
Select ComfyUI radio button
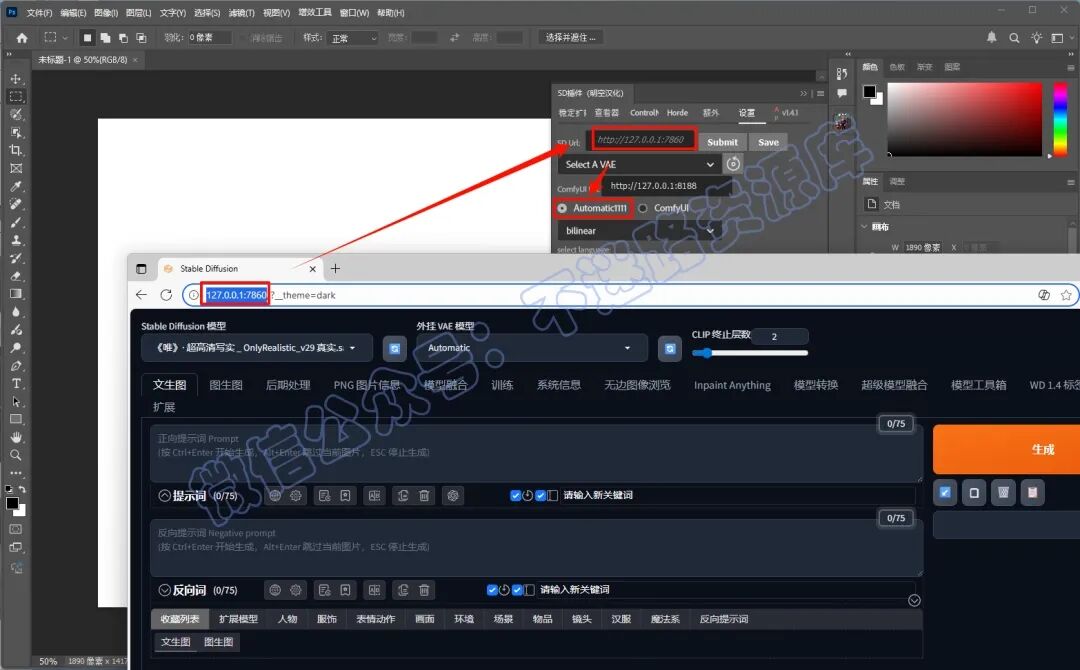(x=643, y=208)
